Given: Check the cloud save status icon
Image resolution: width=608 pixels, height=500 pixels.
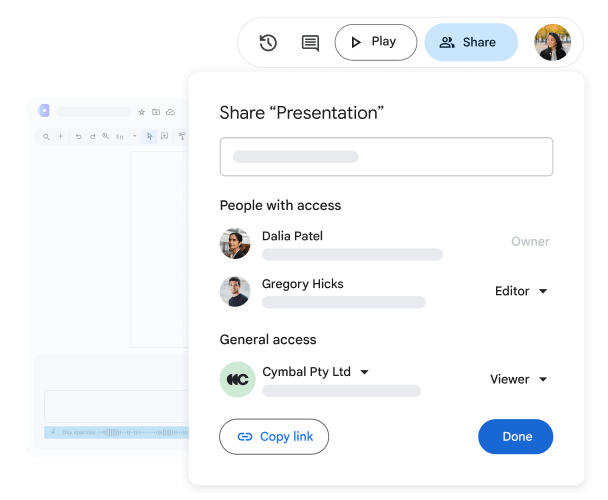Looking at the screenshot, I should pos(171,112).
